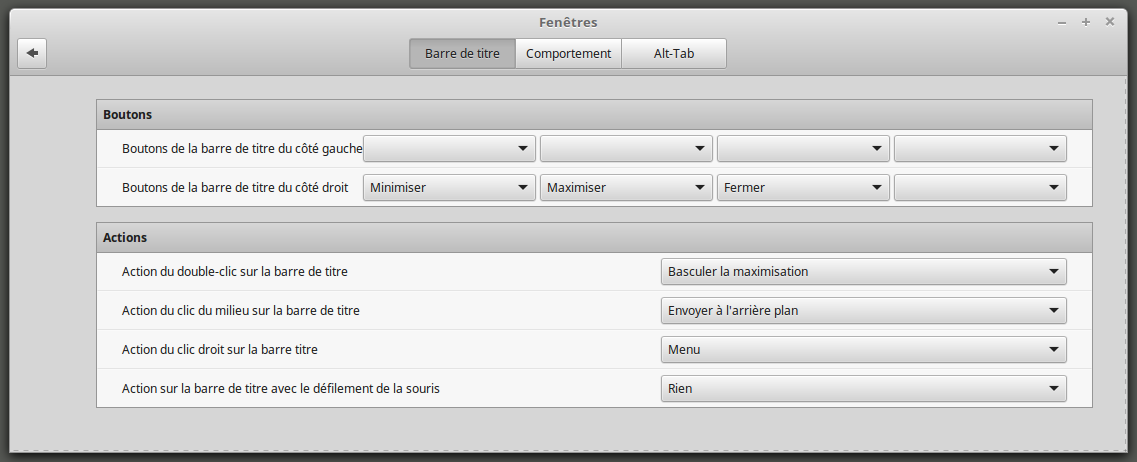Open the Alt-Tab tab

tap(673, 54)
